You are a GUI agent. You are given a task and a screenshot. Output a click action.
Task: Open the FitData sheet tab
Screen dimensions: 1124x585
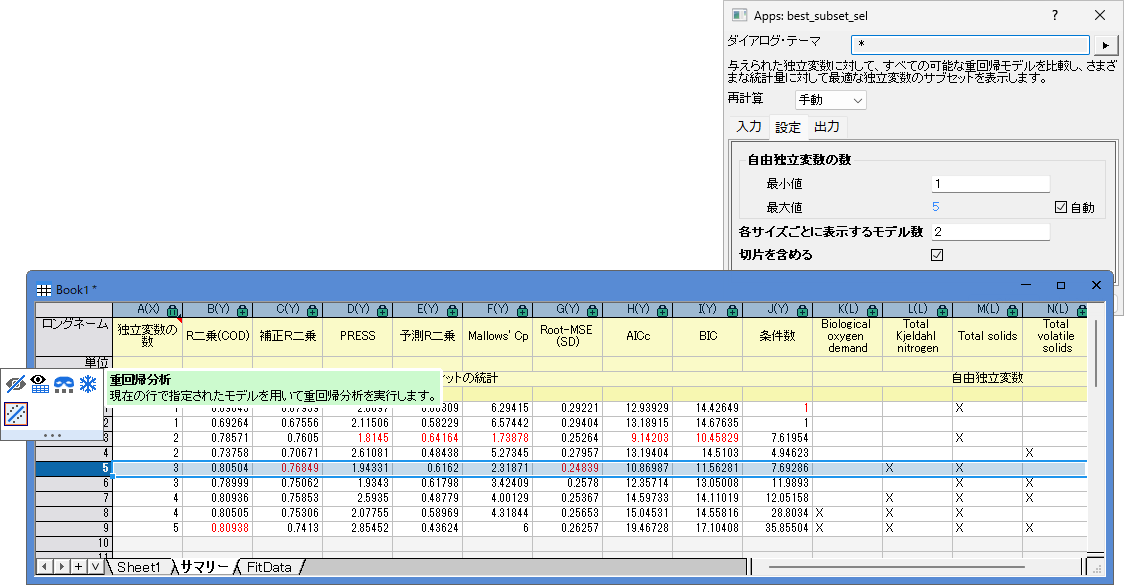click(270, 567)
